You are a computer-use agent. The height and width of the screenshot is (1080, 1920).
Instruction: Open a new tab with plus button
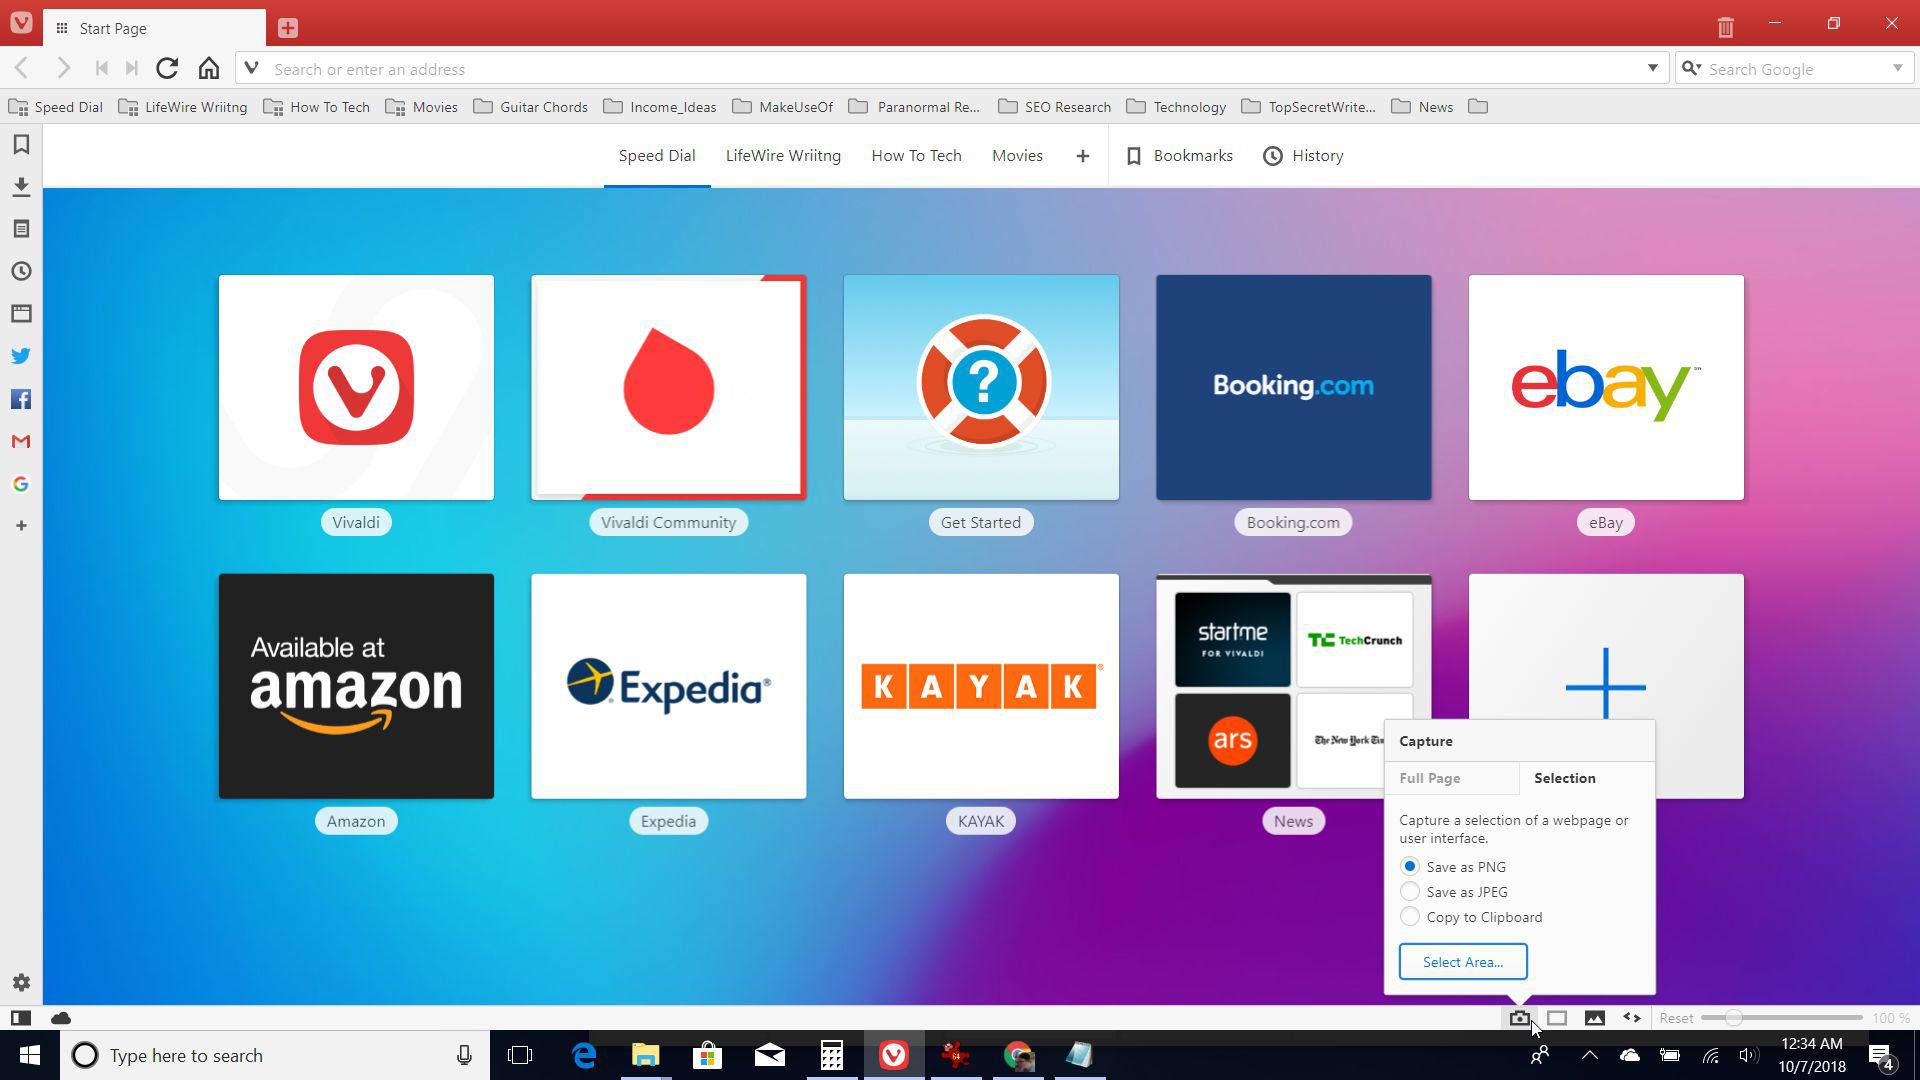click(288, 28)
